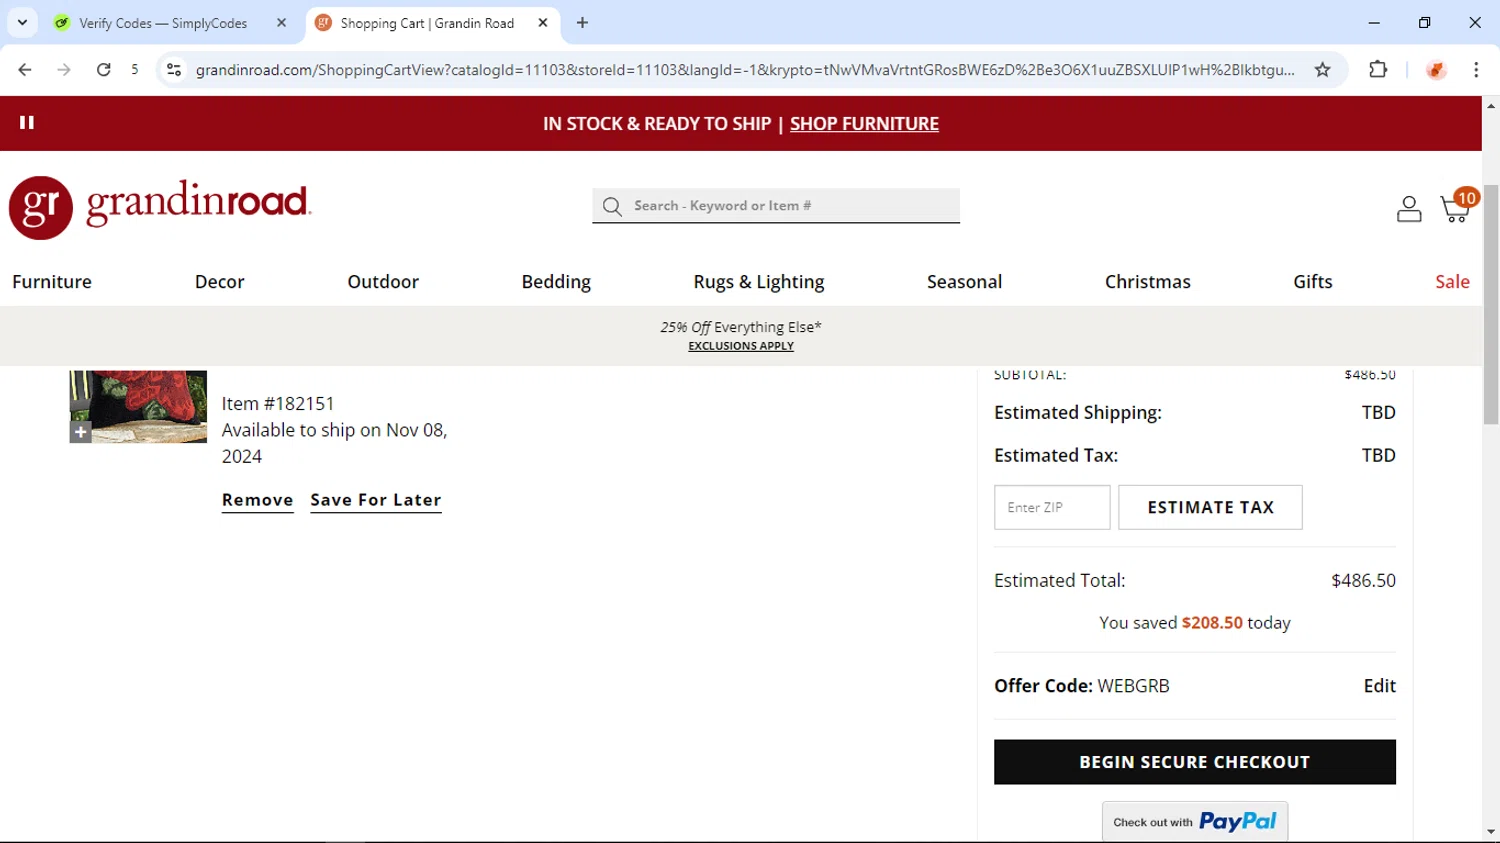Open the Outdoor menu
Viewport: 1500px width, 843px height.
click(x=383, y=282)
